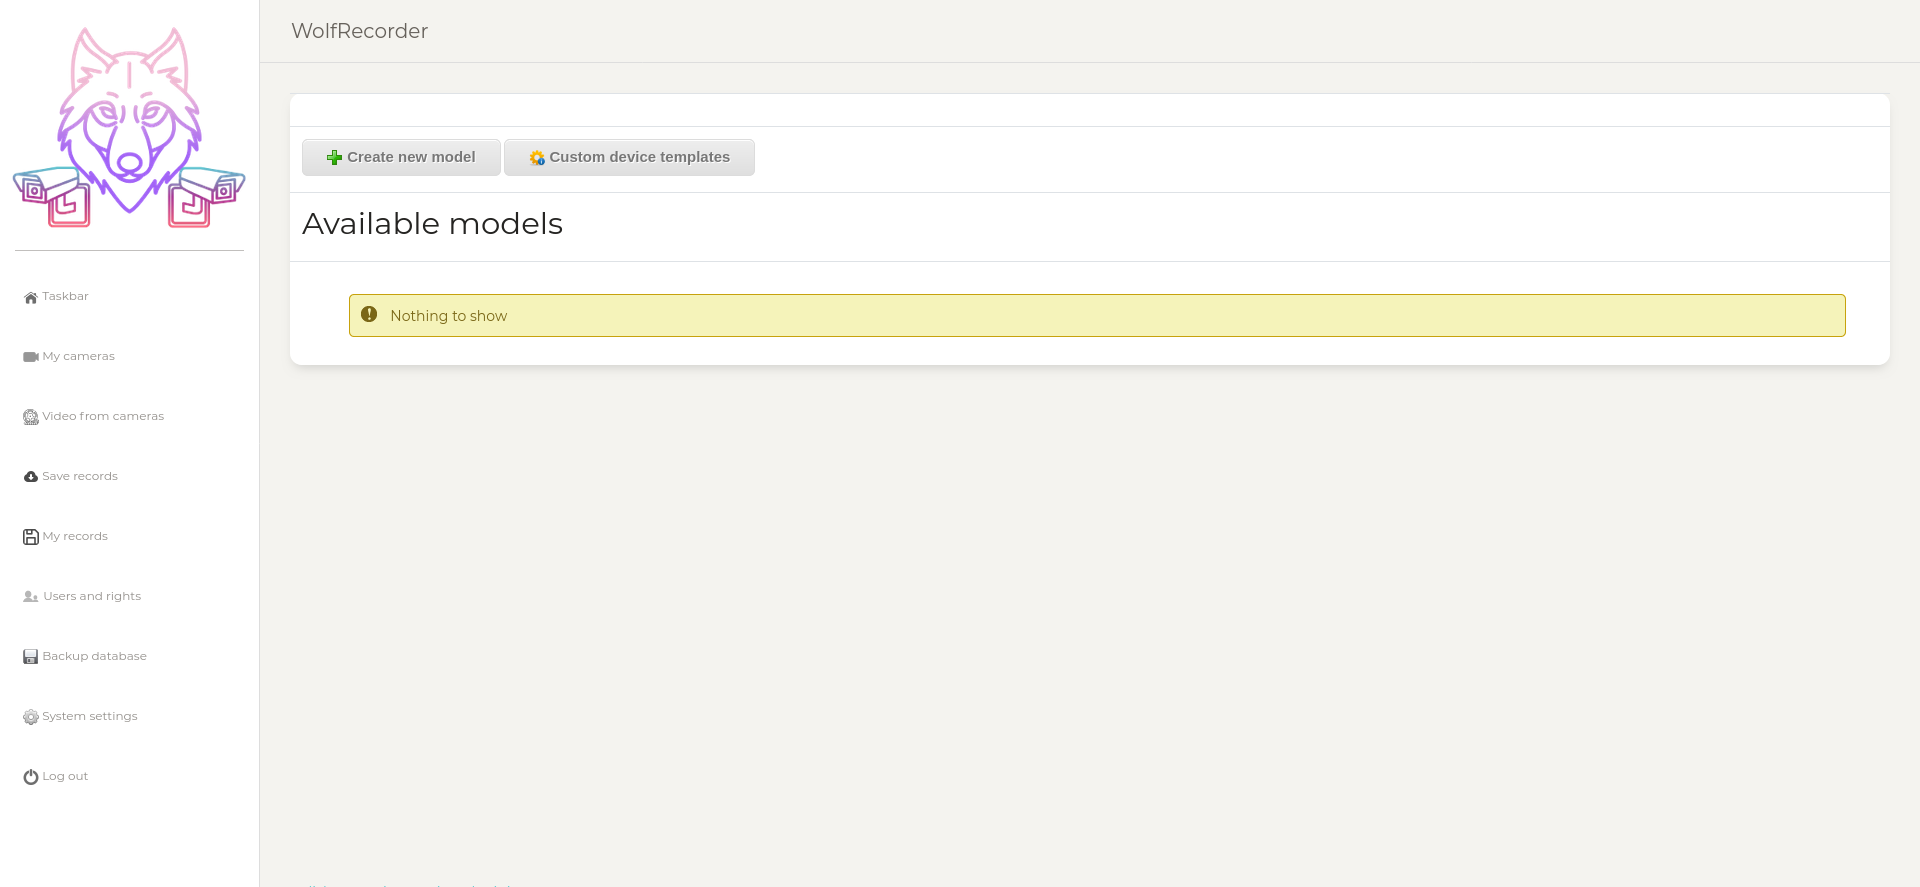This screenshot has width=1920, height=887.
Task: Click the cloud download icon for Save records
Action: click(x=31, y=477)
